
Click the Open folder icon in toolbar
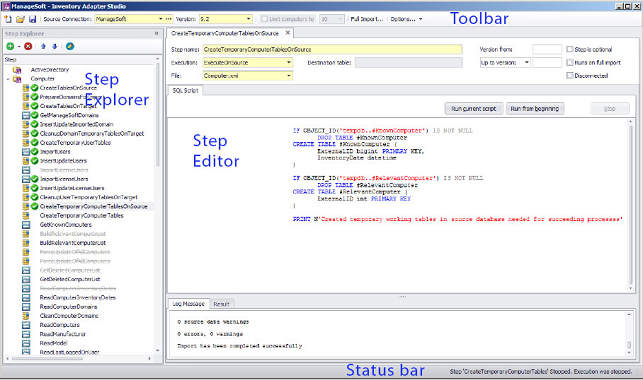pos(20,19)
